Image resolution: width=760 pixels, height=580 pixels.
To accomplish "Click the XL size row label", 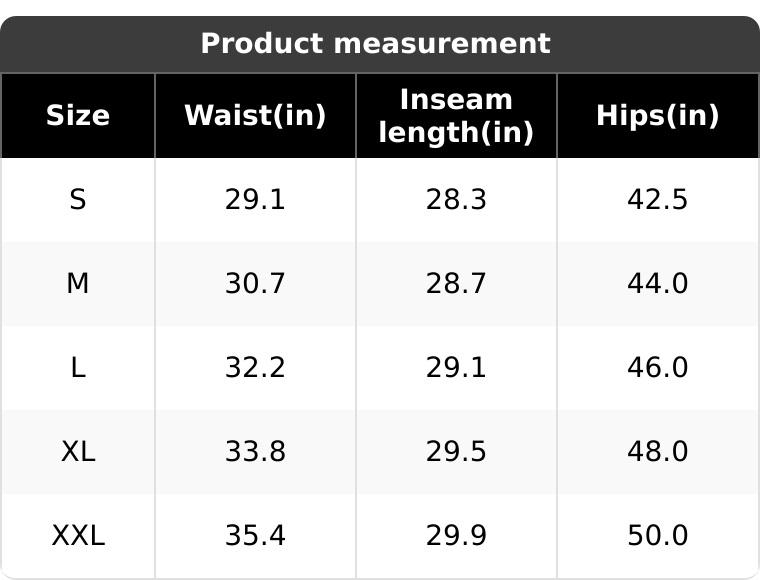I will coord(78,452).
